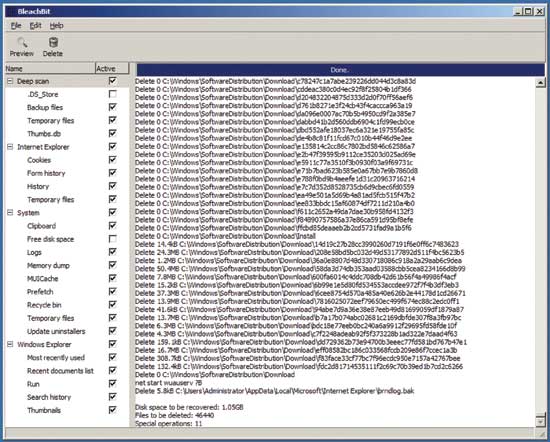This screenshot has height=442, width=550.
Task: Select the Run tree item
Action: (x=33, y=384)
